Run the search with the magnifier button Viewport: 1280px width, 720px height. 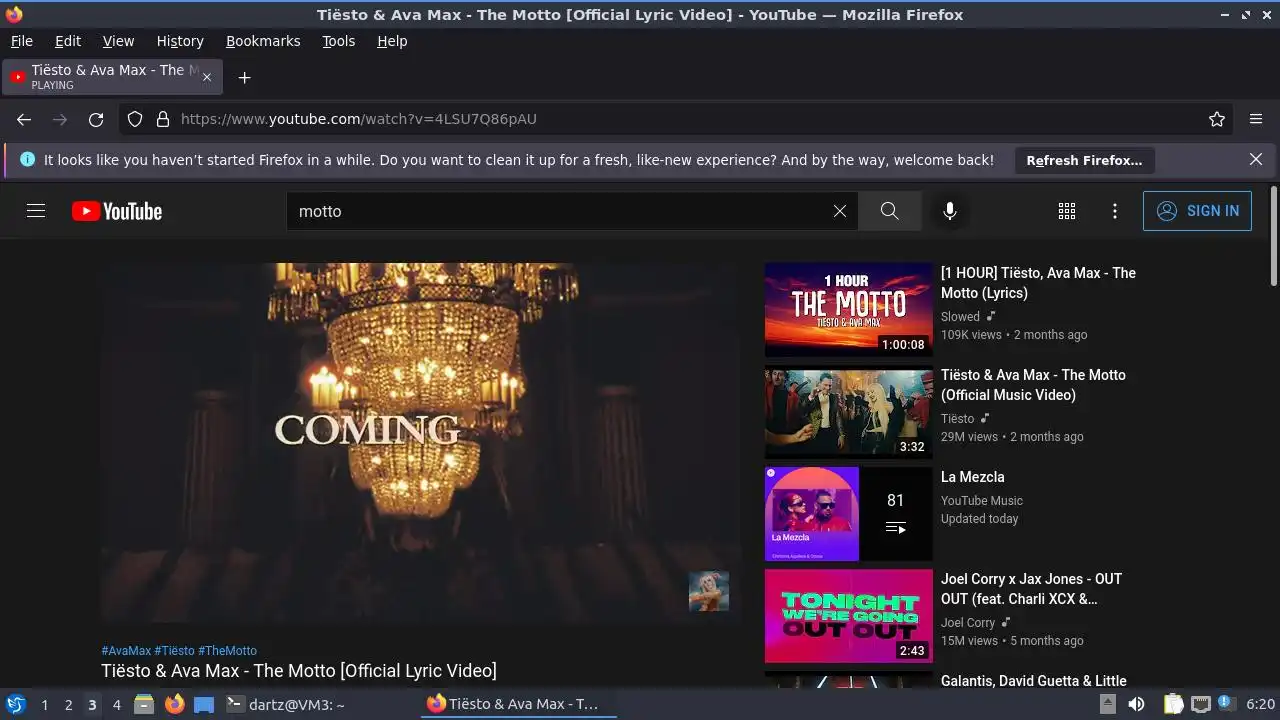pyautogui.click(x=889, y=211)
